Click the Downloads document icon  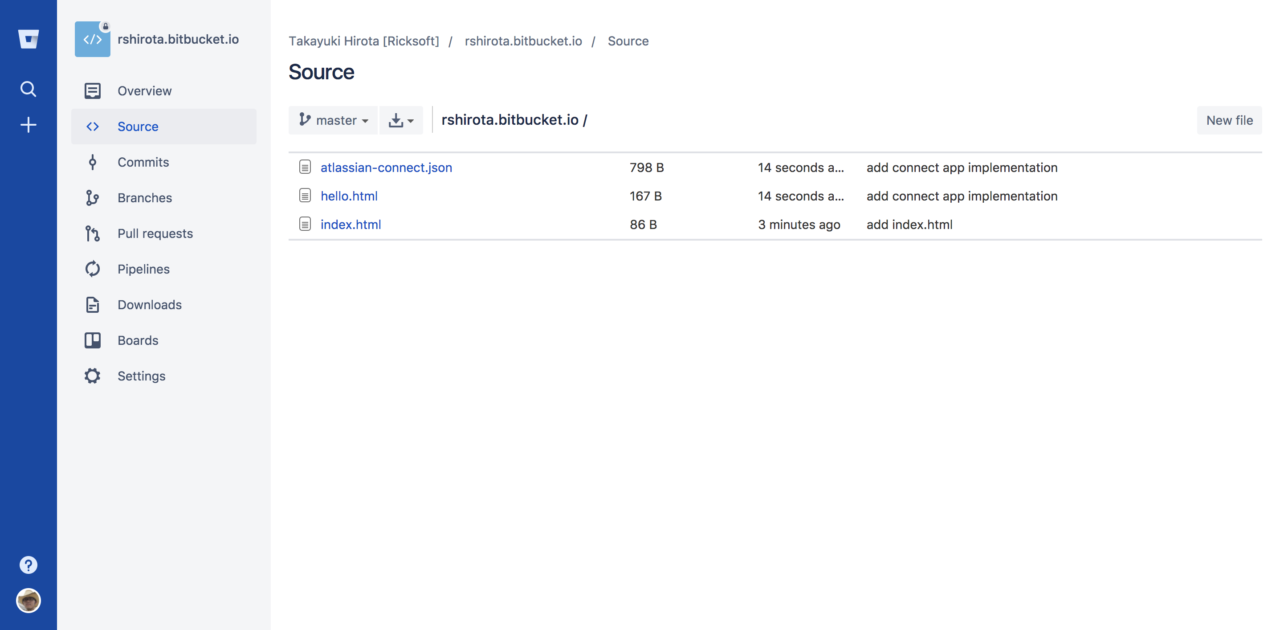(93, 305)
